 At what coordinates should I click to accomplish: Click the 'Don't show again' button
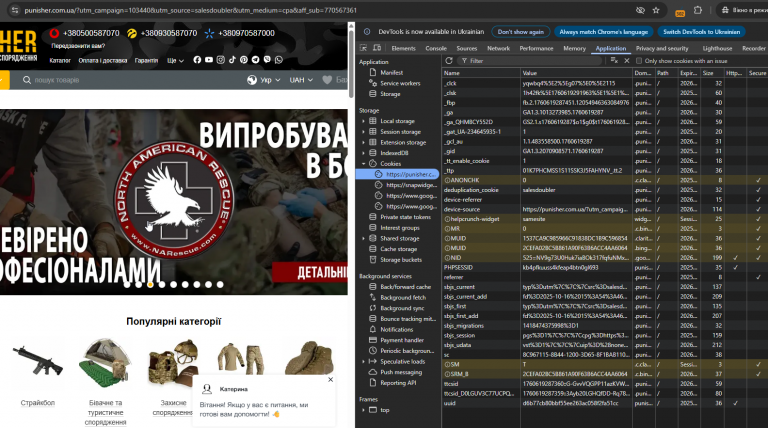click(x=520, y=32)
